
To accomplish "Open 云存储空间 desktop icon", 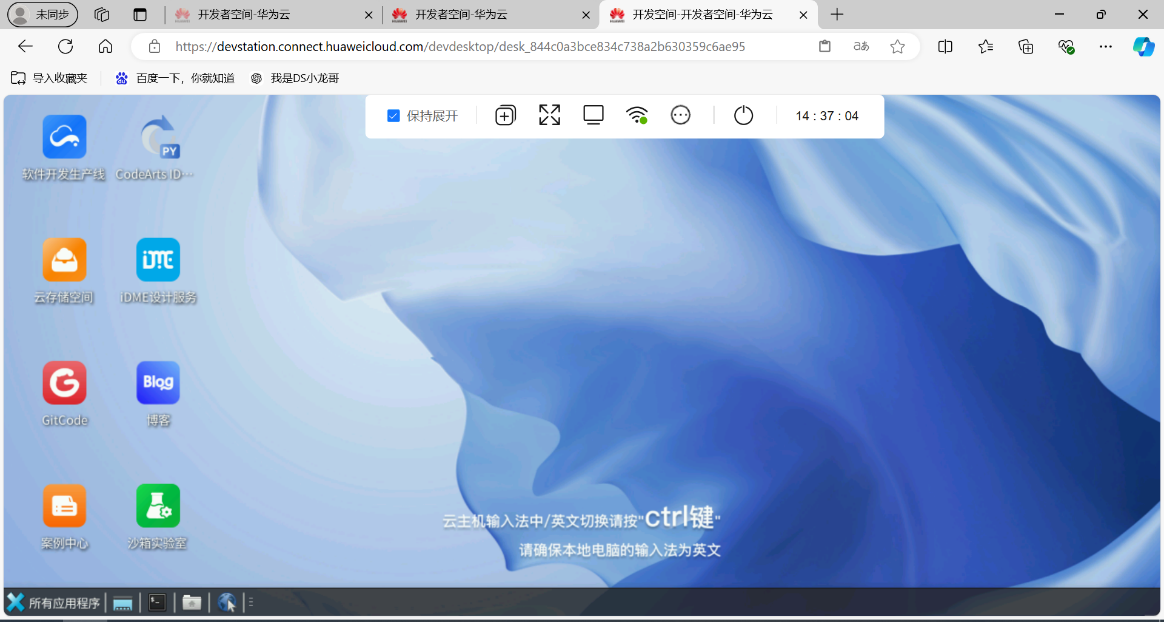I will [x=64, y=271].
